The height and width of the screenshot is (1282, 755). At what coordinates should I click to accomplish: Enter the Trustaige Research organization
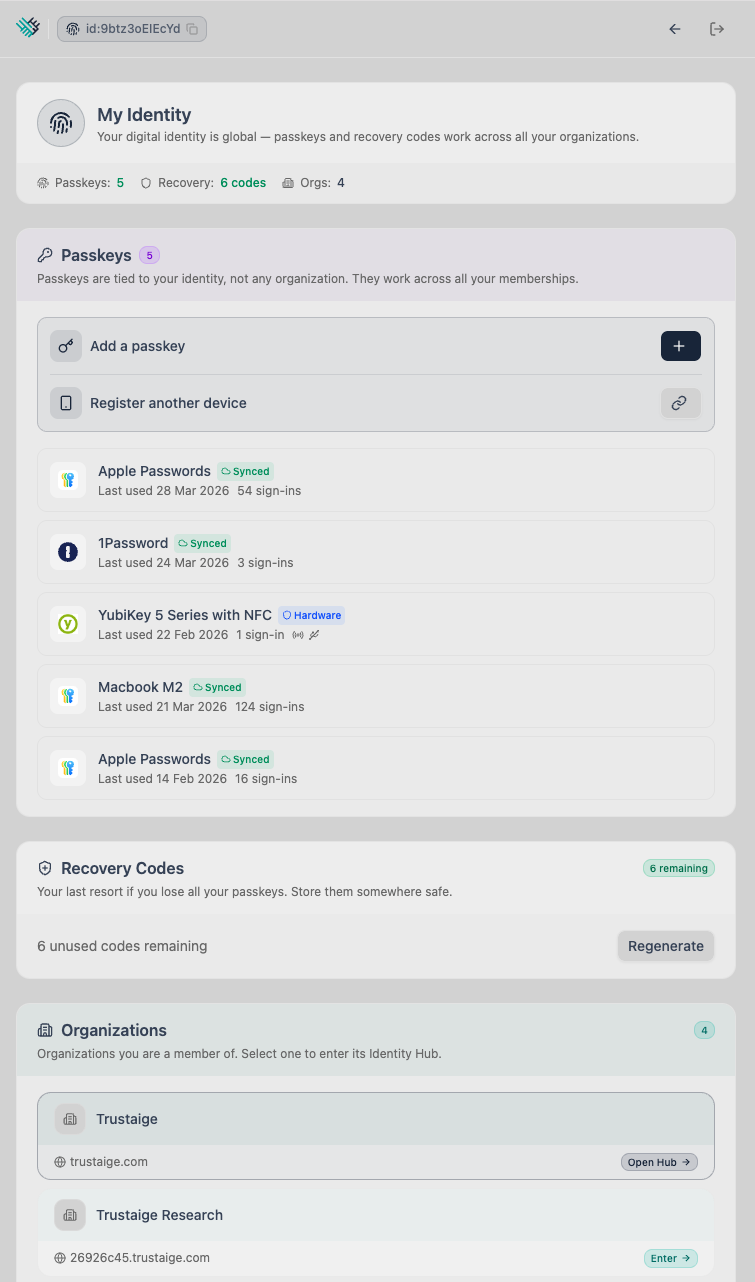tap(670, 1258)
